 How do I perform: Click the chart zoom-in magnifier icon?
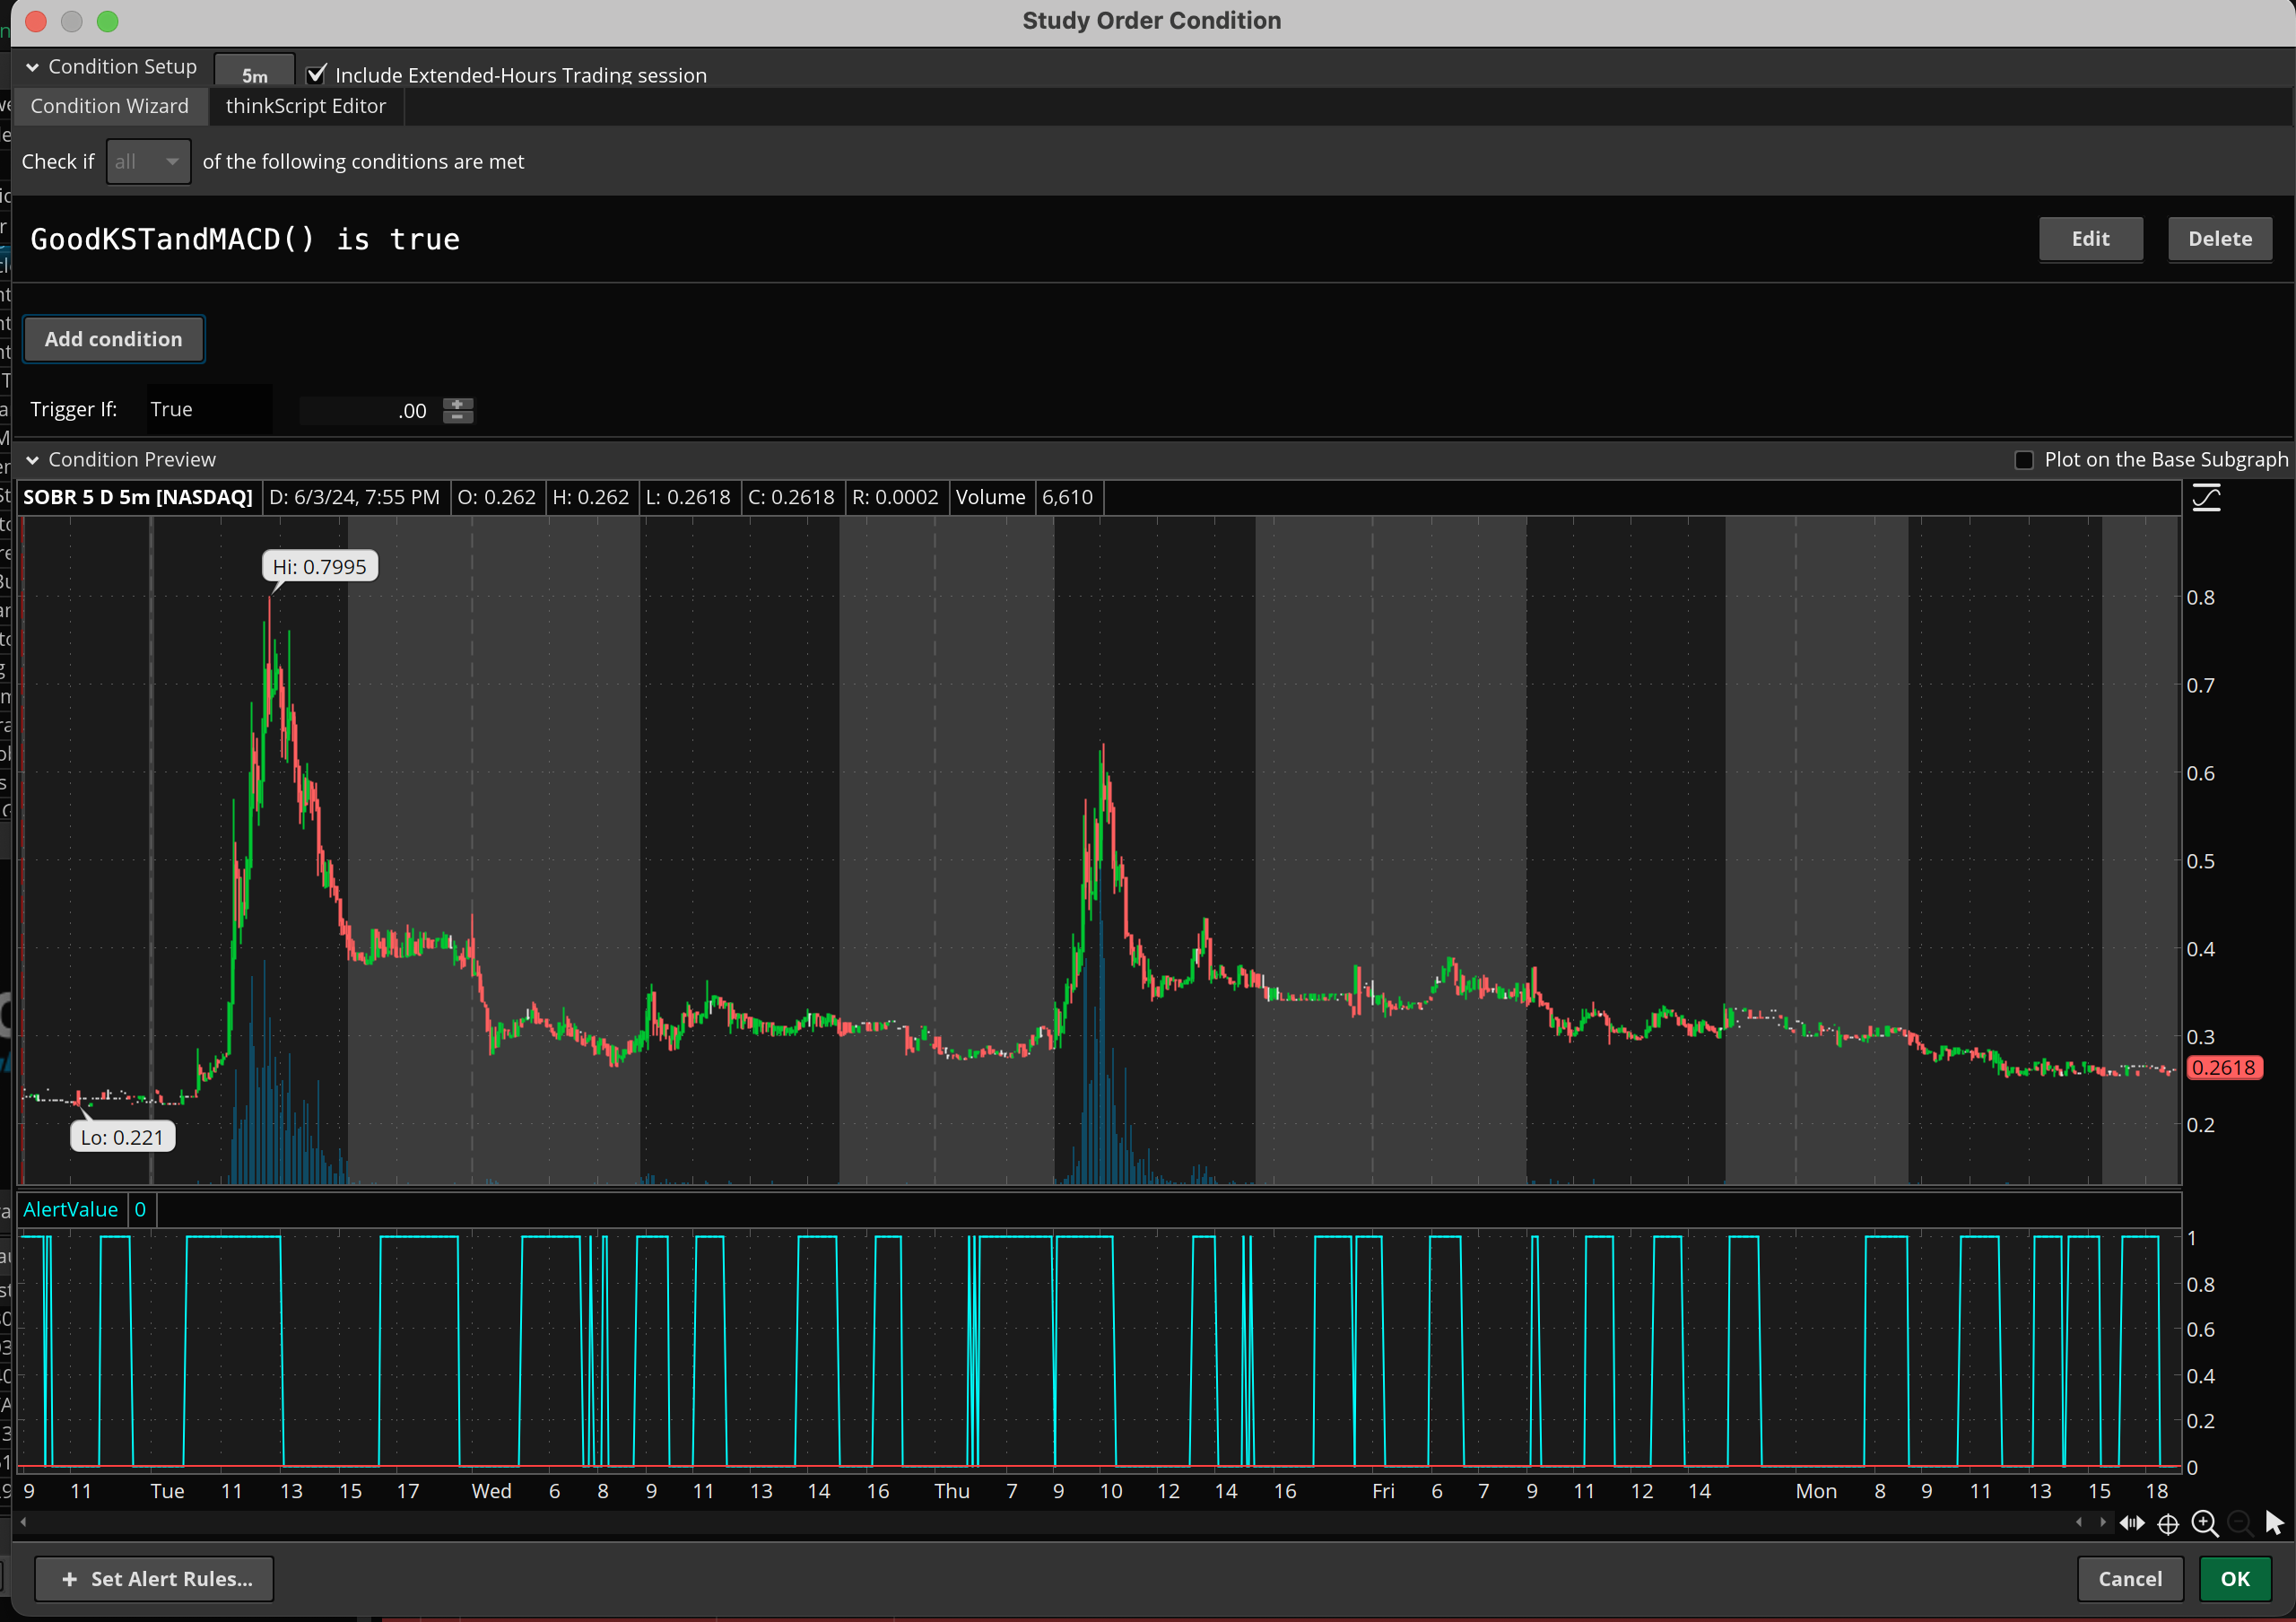[2204, 1523]
